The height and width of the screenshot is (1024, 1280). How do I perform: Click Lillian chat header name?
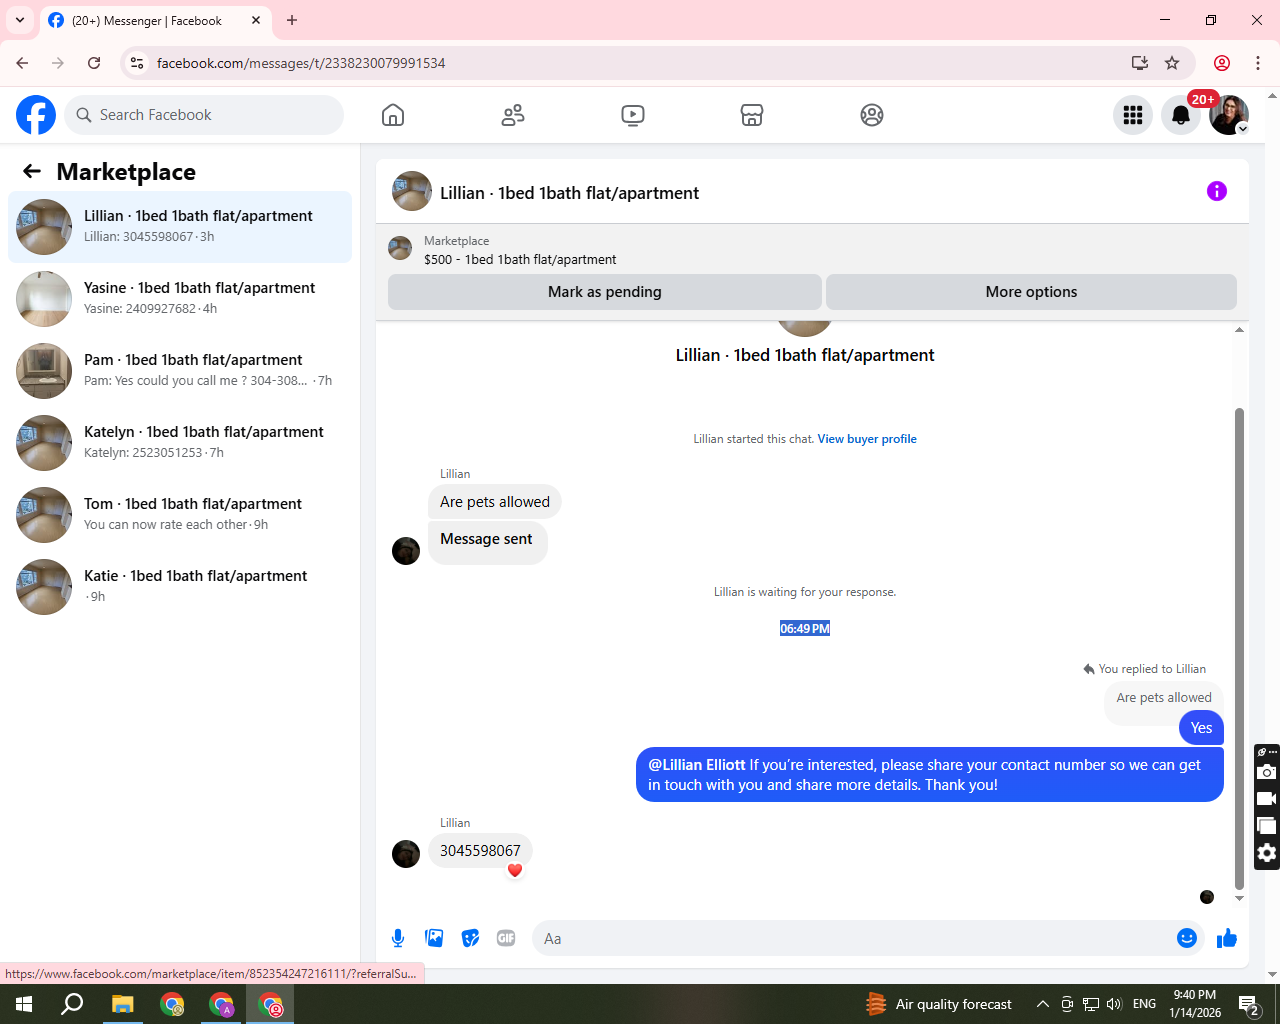pyautogui.click(x=569, y=193)
